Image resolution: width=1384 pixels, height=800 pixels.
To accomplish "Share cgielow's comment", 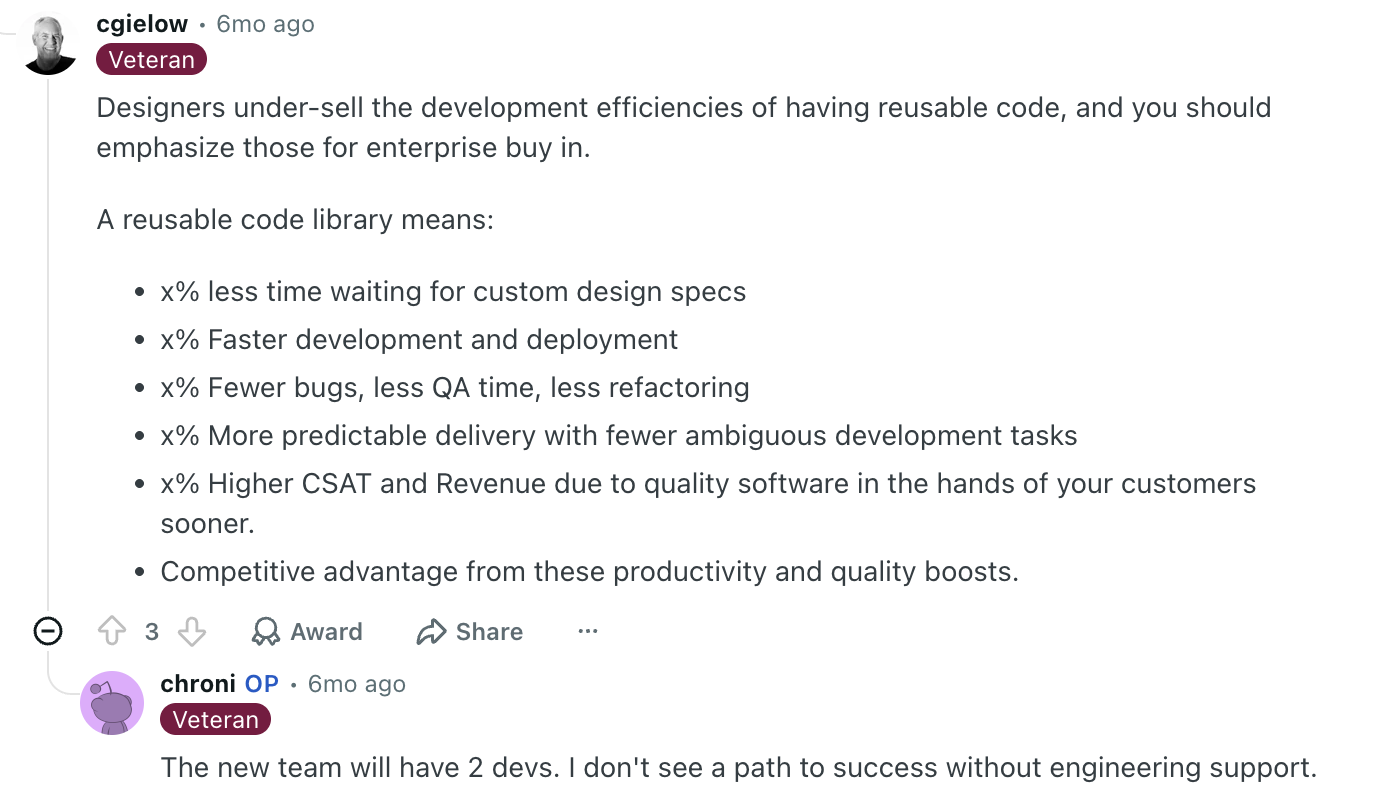I will pos(469,631).
